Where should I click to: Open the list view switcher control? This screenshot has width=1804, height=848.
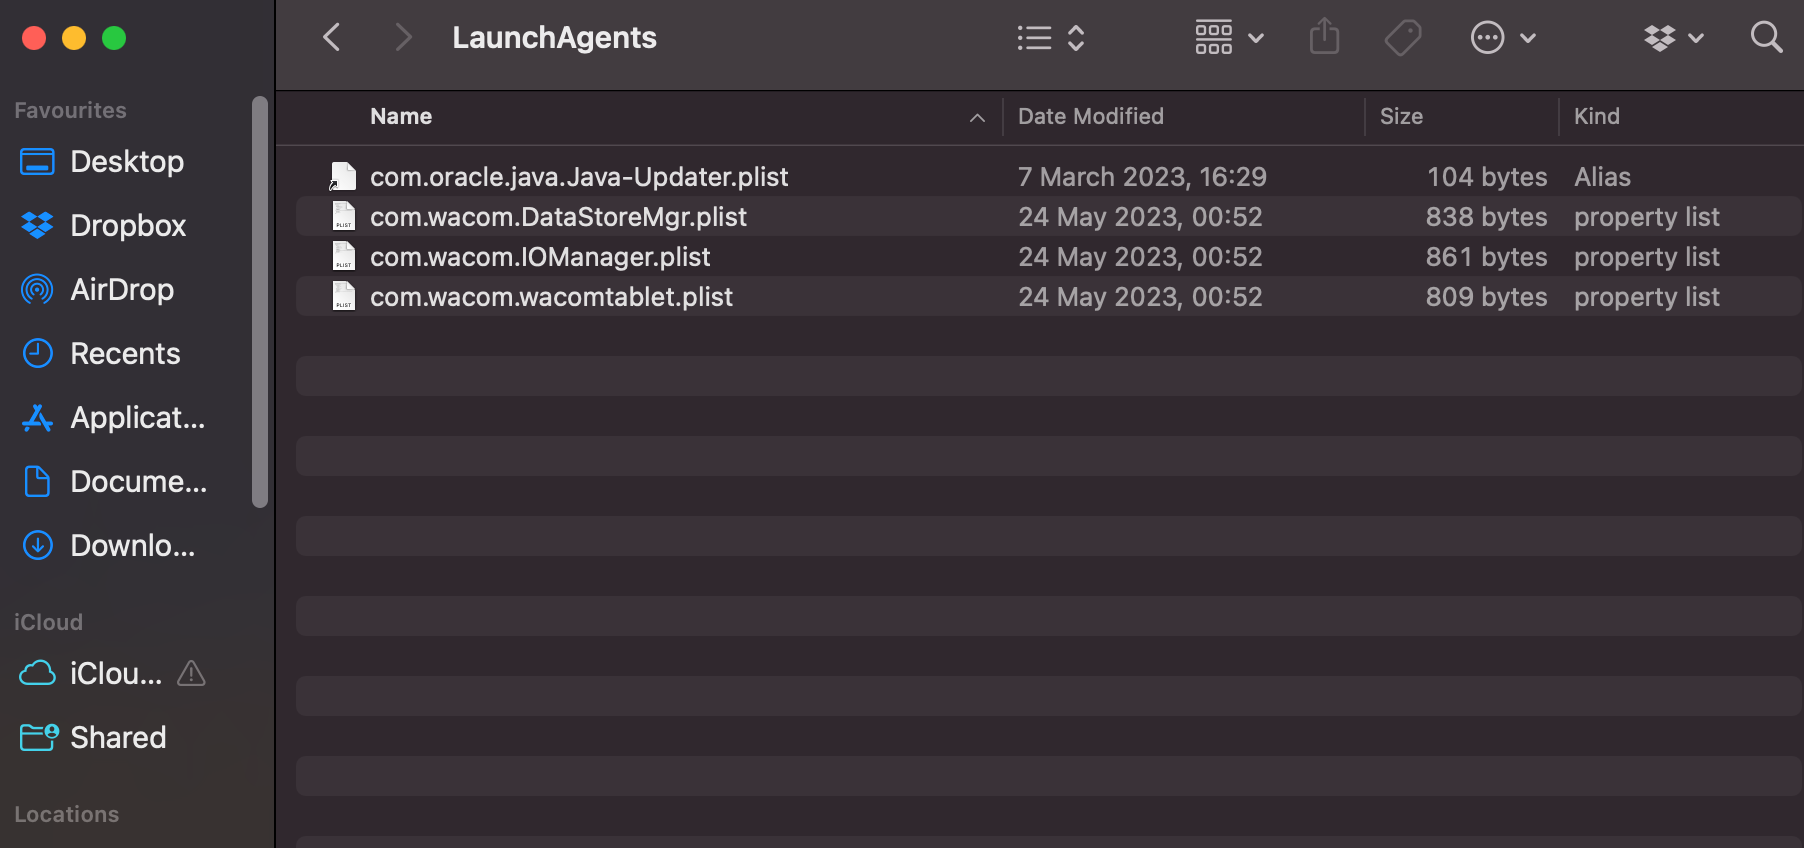pos(1050,38)
